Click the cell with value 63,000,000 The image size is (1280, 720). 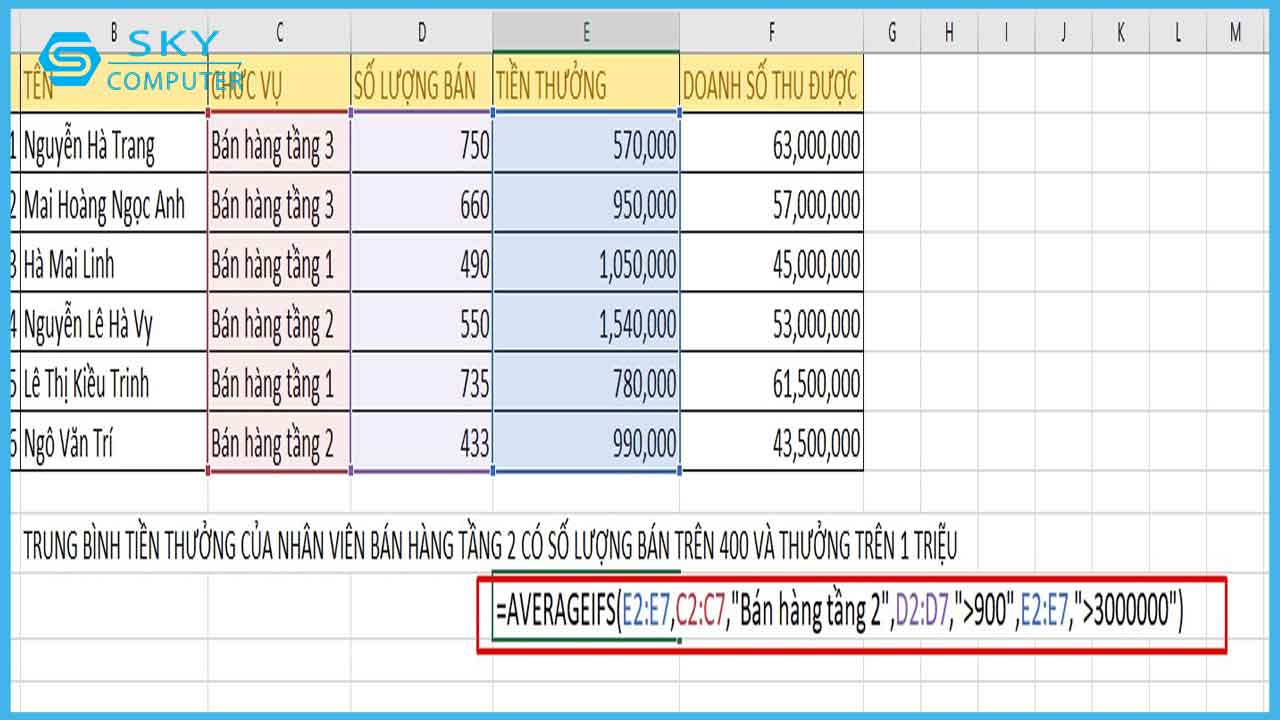[771, 147]
